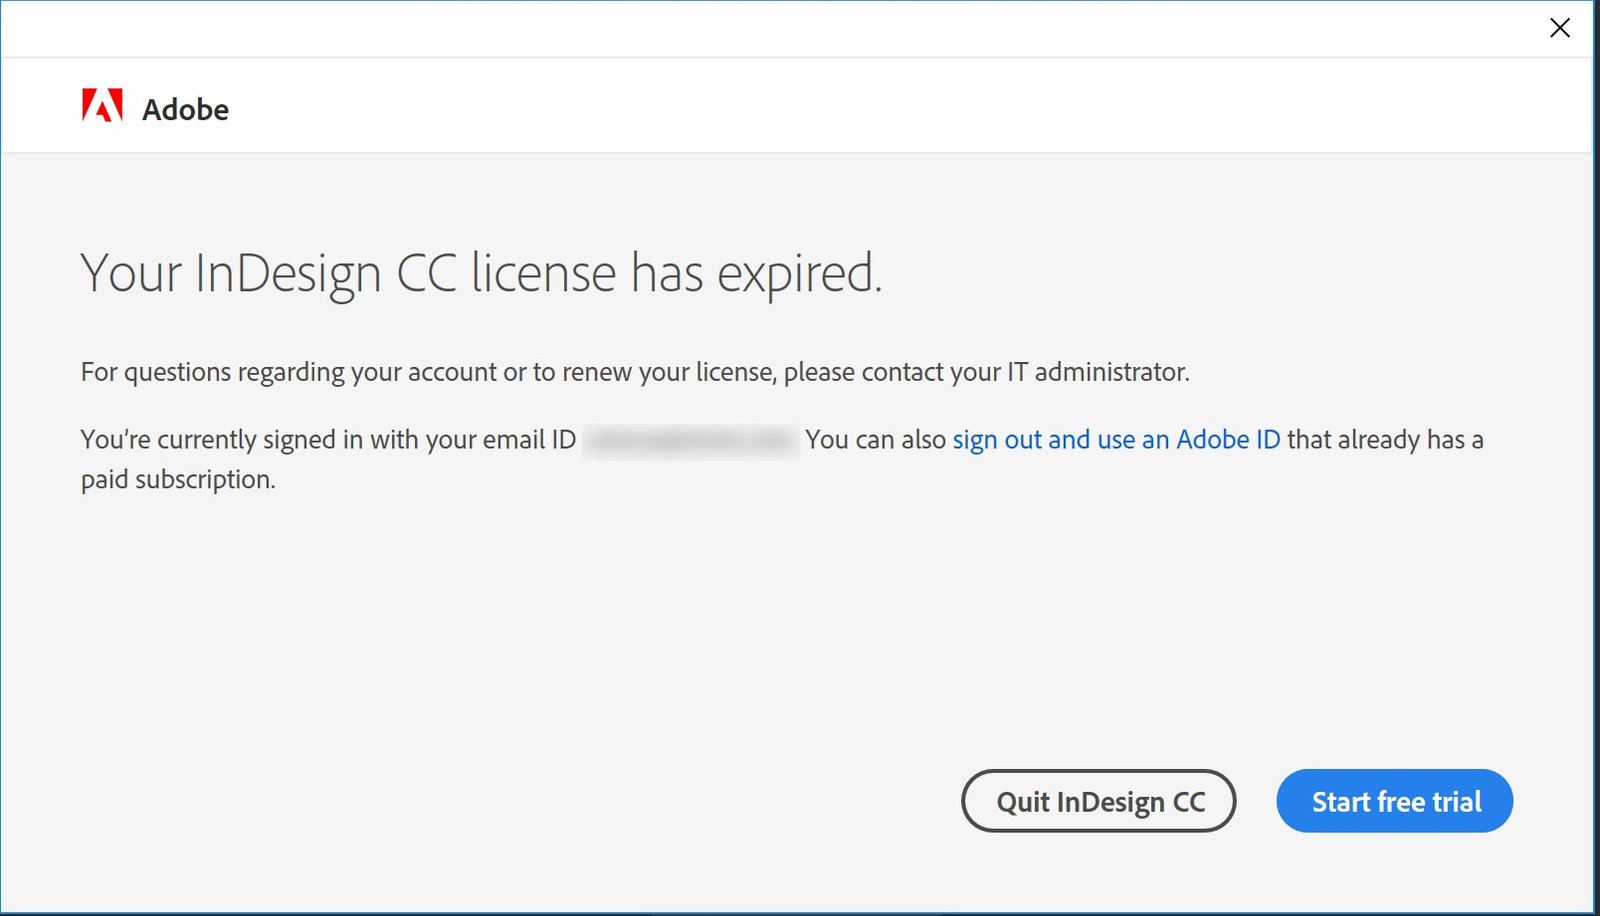Start the free trial
The image size is (1600, 916).
coord(1394,801)
